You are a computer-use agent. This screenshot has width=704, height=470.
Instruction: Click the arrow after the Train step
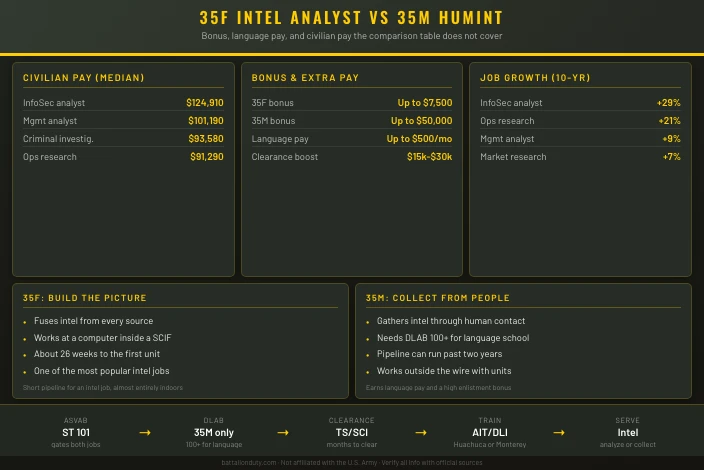[559, 433]
